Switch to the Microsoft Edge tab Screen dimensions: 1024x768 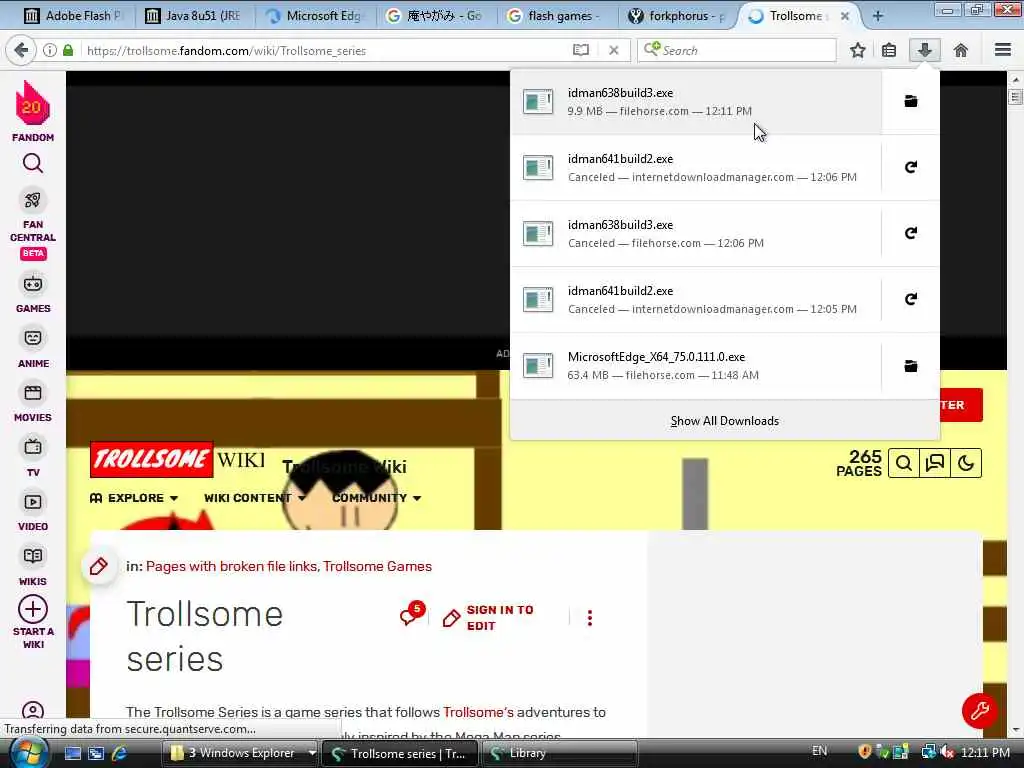point(316,16)
